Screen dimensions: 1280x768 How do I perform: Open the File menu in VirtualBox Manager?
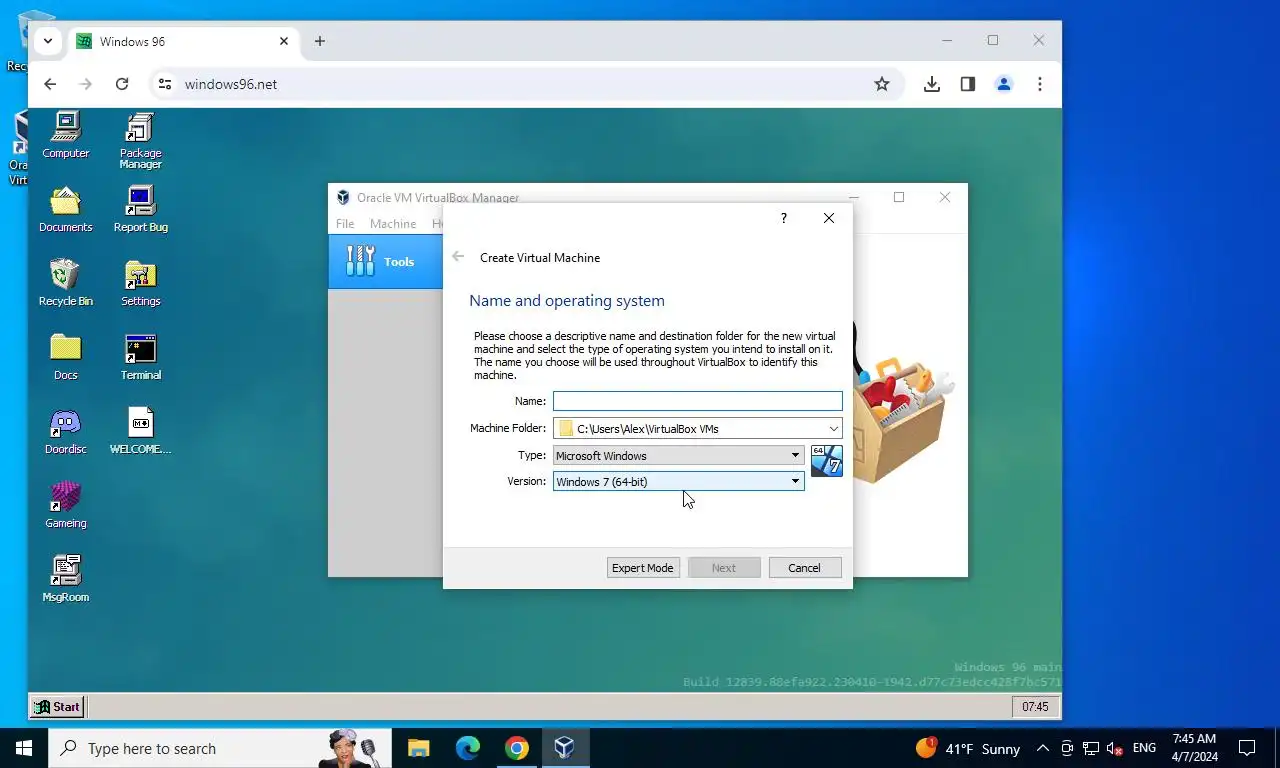(x=345, y=224)
